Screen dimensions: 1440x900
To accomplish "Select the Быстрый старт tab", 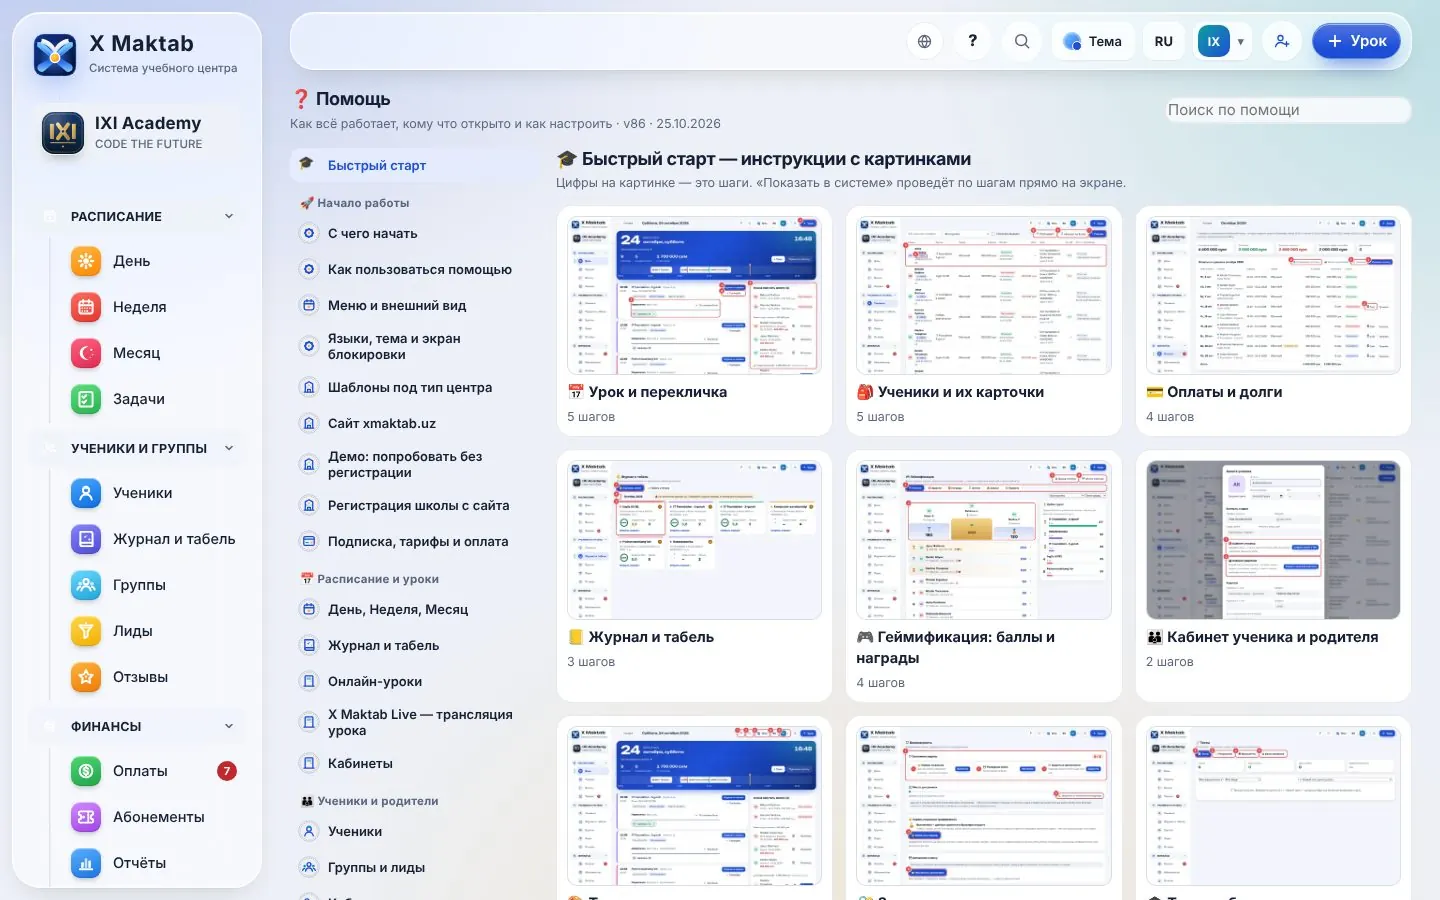I will click(x=415, y=165).
